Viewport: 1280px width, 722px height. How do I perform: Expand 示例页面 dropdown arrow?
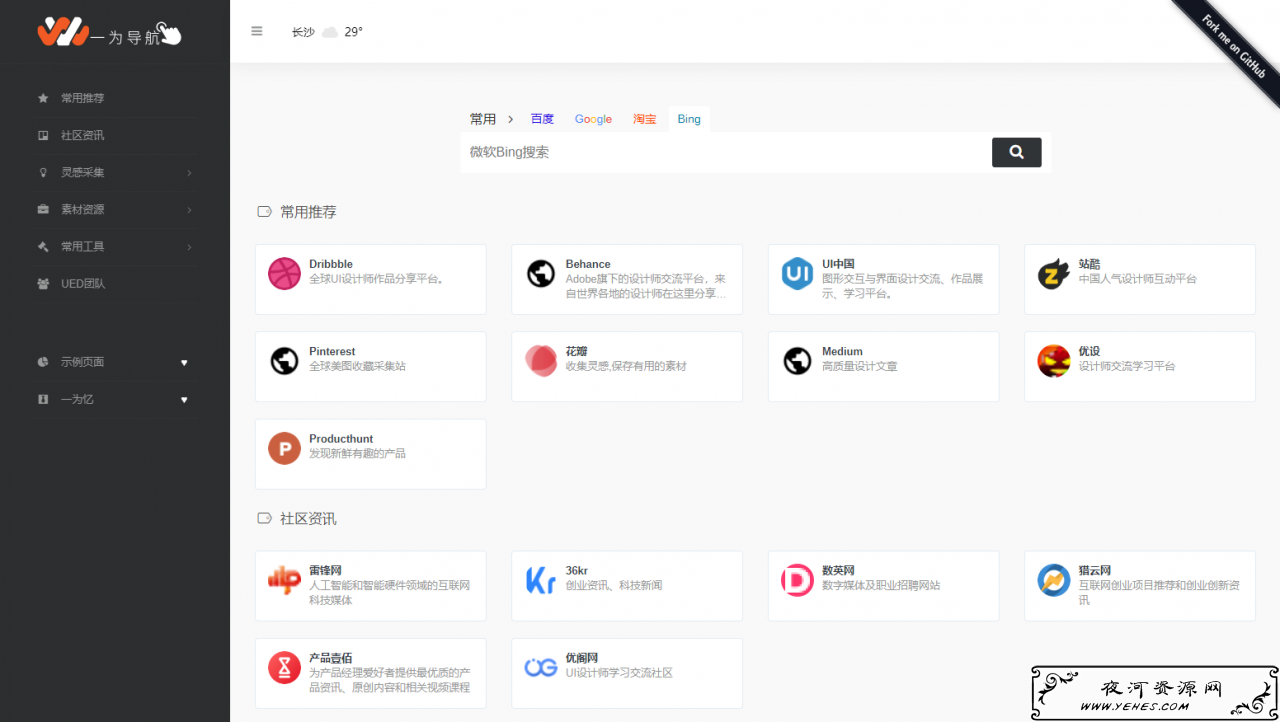(x=184, y=362)
